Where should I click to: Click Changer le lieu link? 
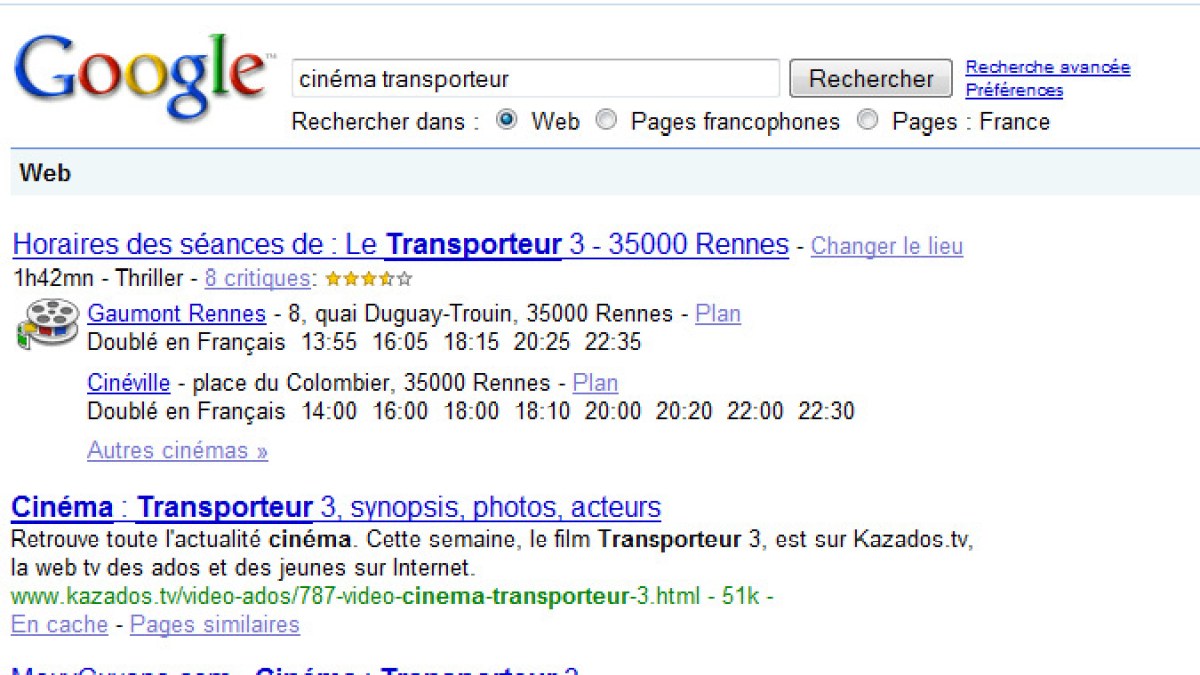[x=887, y=246]
